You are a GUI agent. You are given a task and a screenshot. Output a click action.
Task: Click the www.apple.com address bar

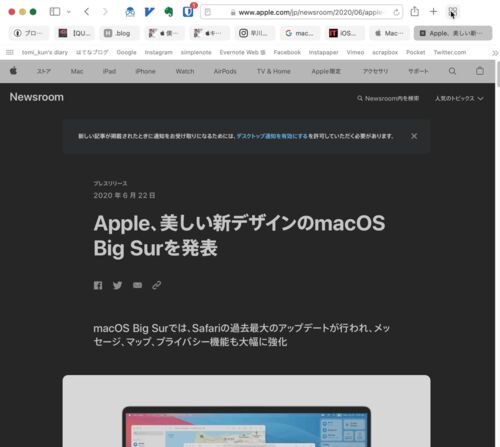[x=301, y=12]
